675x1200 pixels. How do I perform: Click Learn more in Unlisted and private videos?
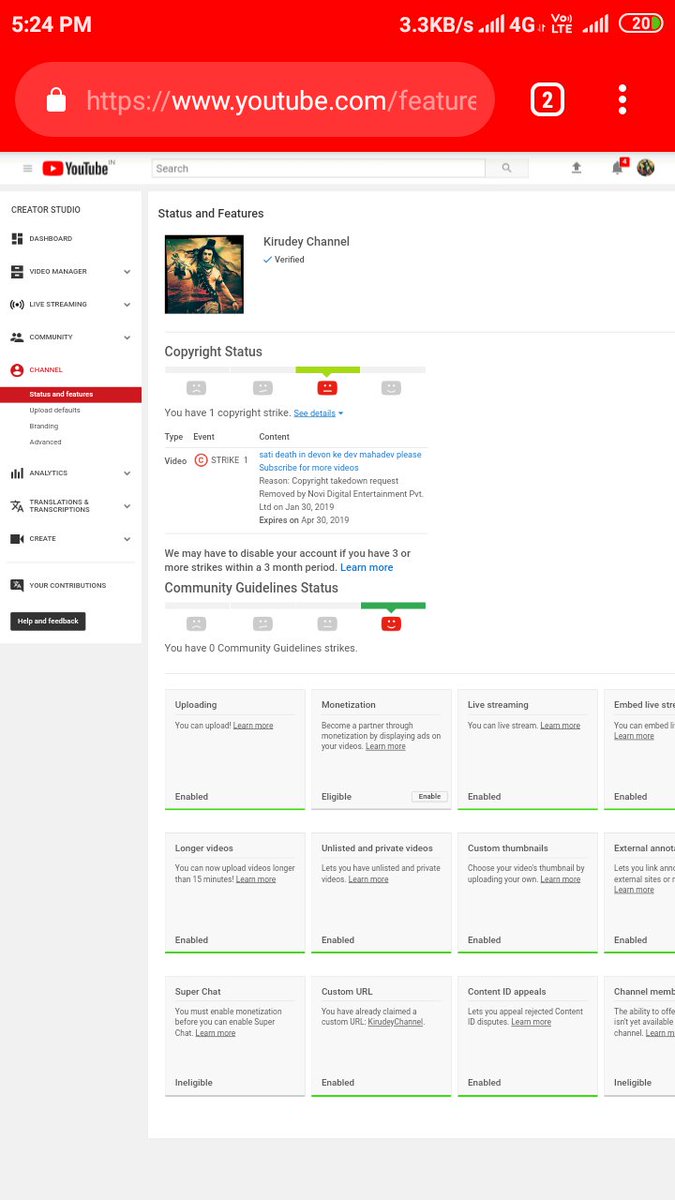(x=368, y=880)
